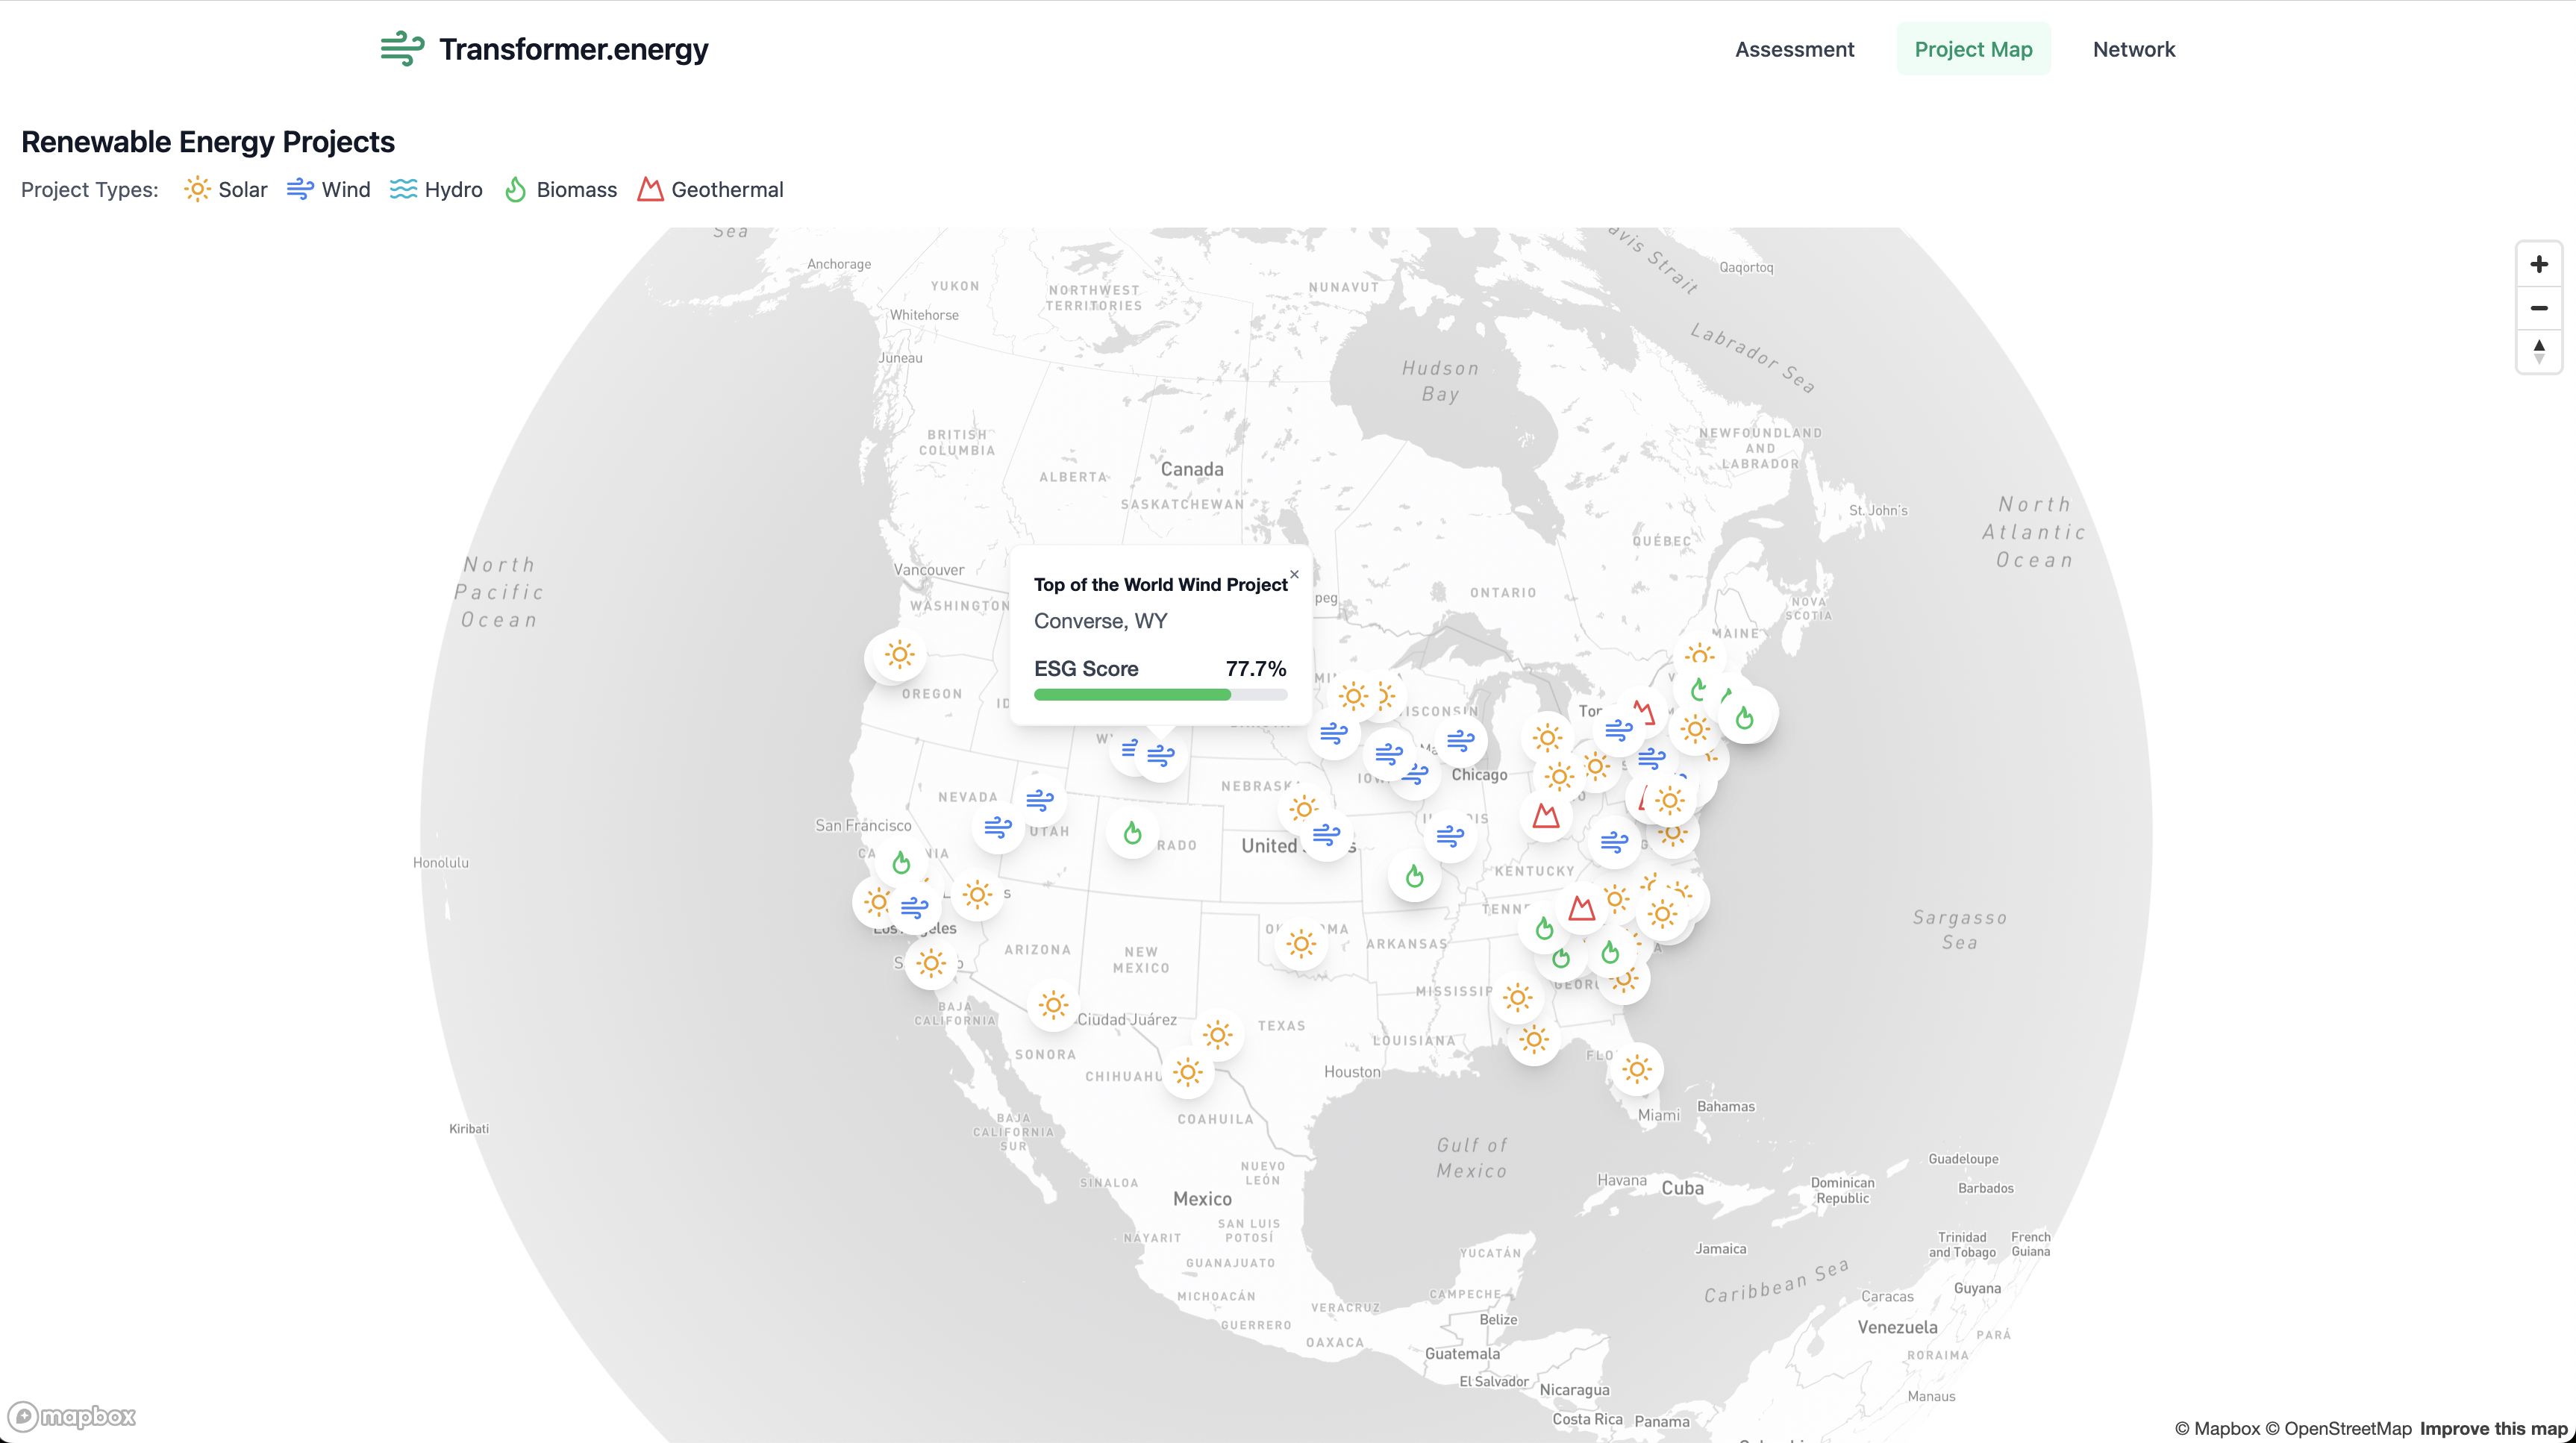Click the biomass marker in Maine coast
The image size is (2576, 1443).
(1744, 718)
